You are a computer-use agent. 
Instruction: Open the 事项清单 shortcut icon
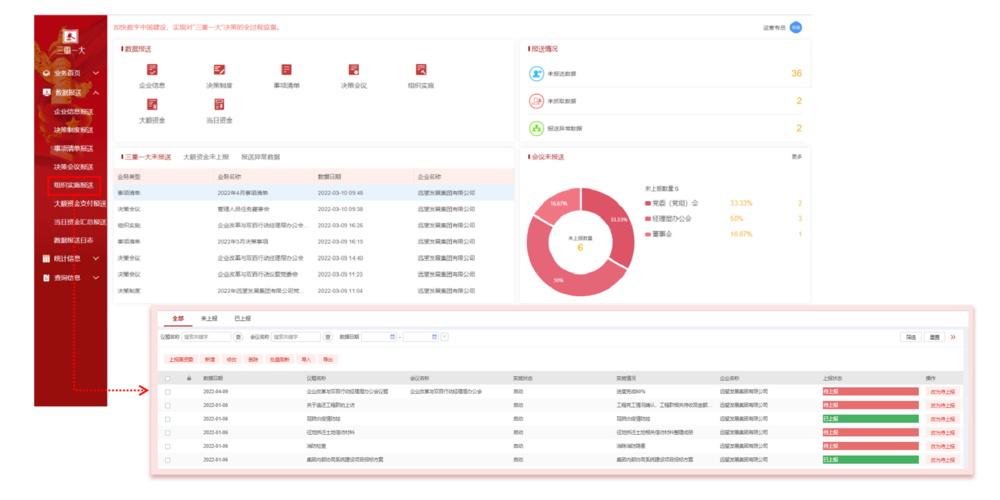(286, 70)
